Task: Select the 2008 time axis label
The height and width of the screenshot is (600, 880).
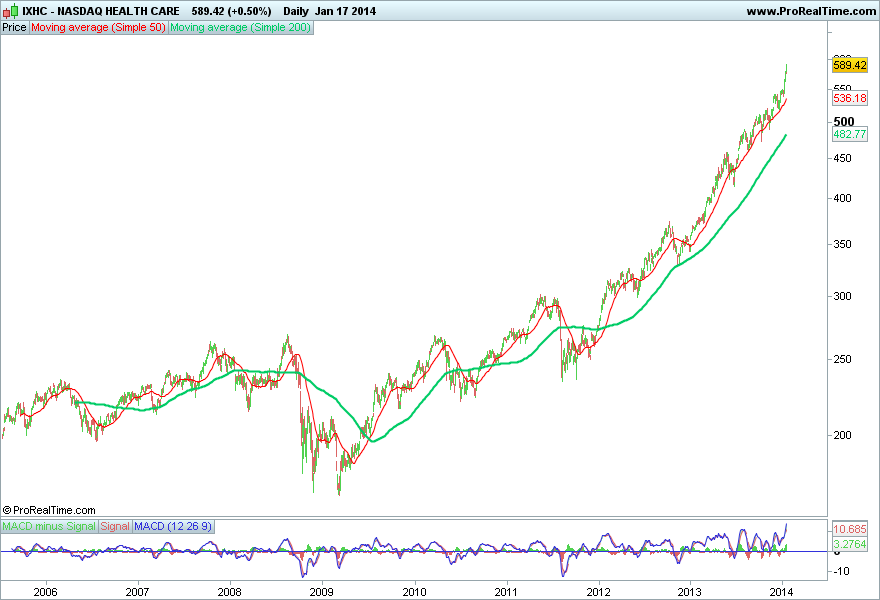Action: coord(229,592)
